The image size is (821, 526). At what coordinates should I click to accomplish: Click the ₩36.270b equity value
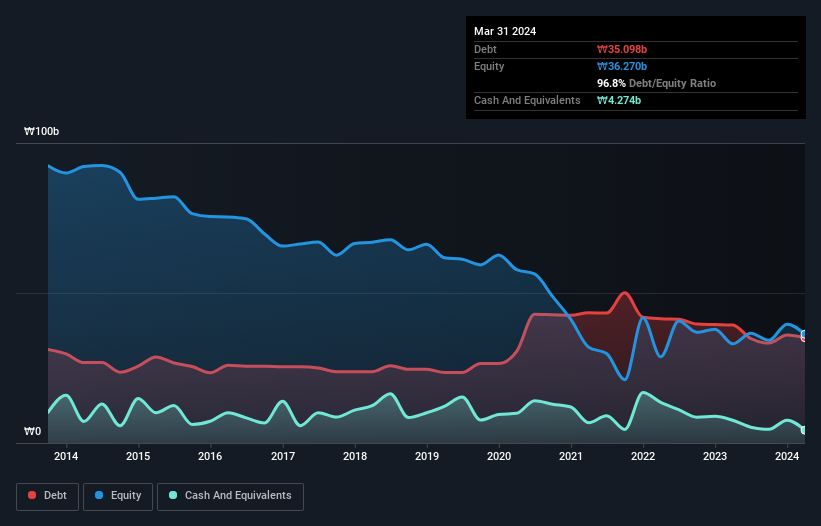[622, 66]
